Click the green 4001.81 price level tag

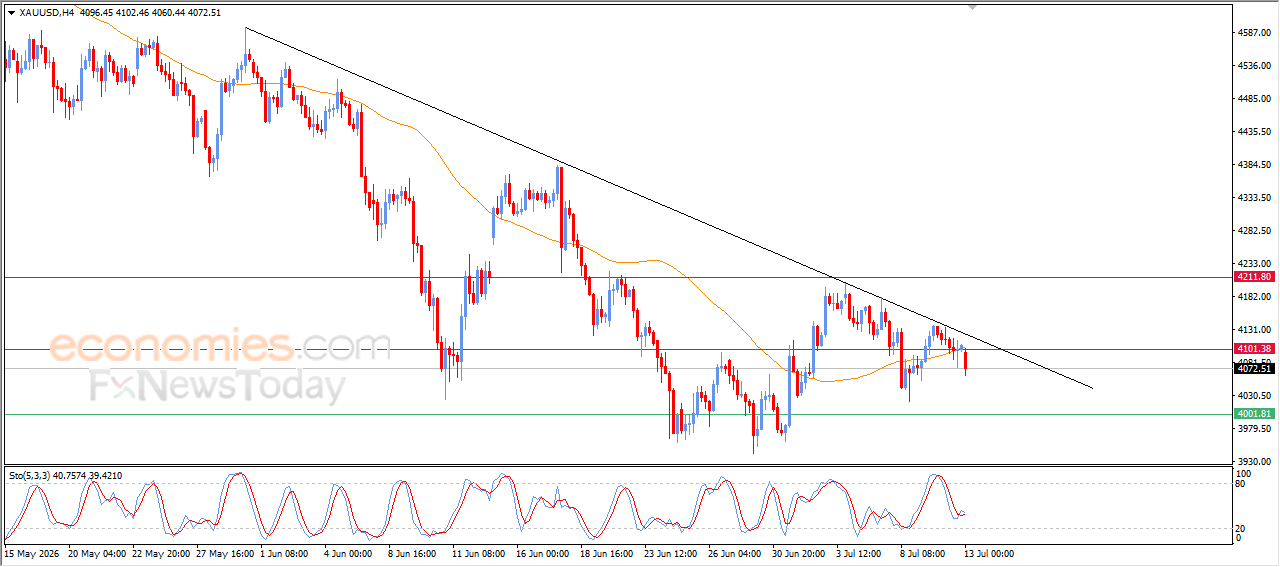(1254, 413)
